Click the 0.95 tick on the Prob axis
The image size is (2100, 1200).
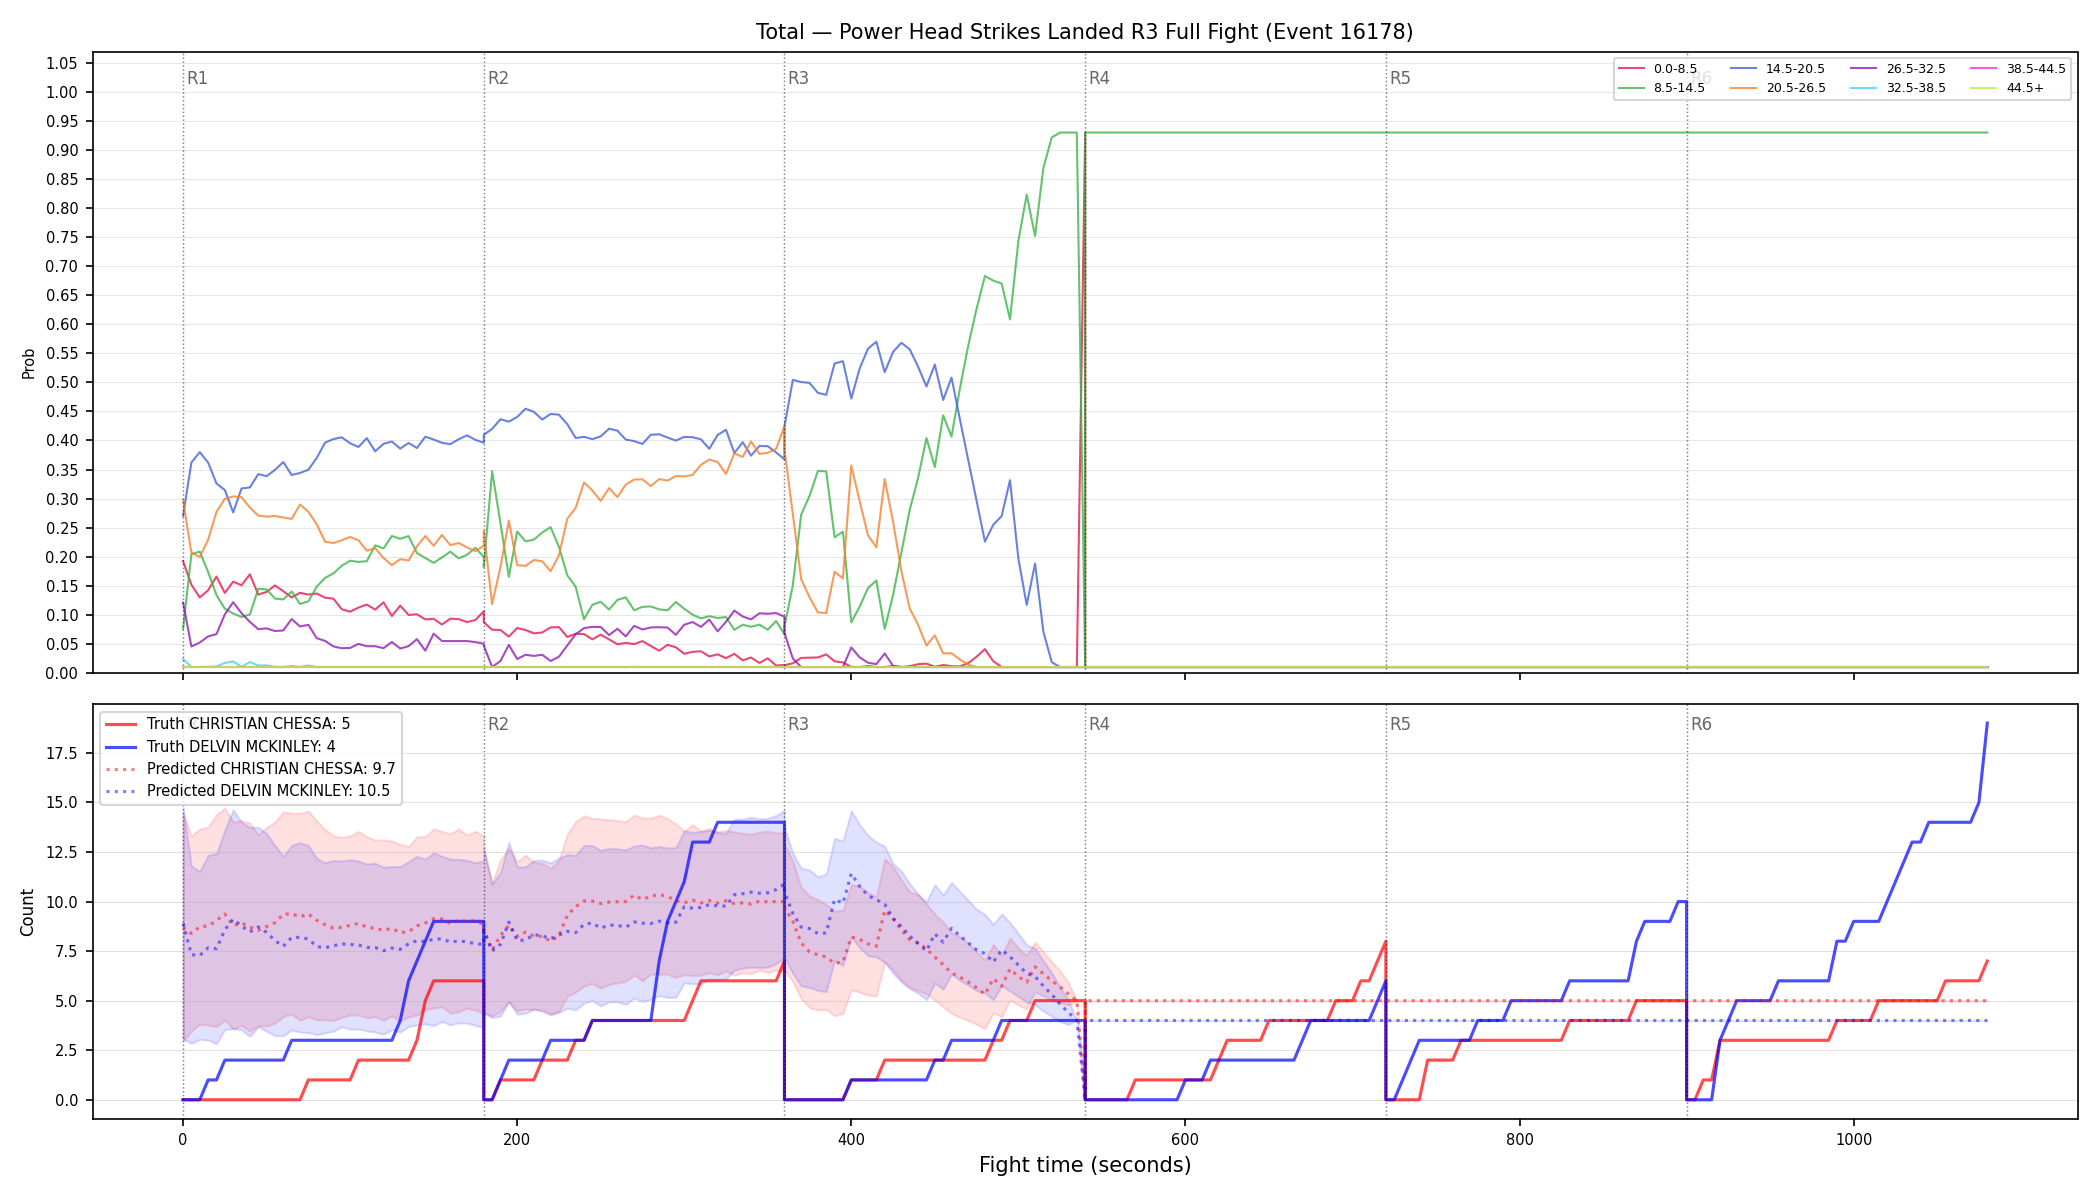pyautogui.click(x=62, y=121)
